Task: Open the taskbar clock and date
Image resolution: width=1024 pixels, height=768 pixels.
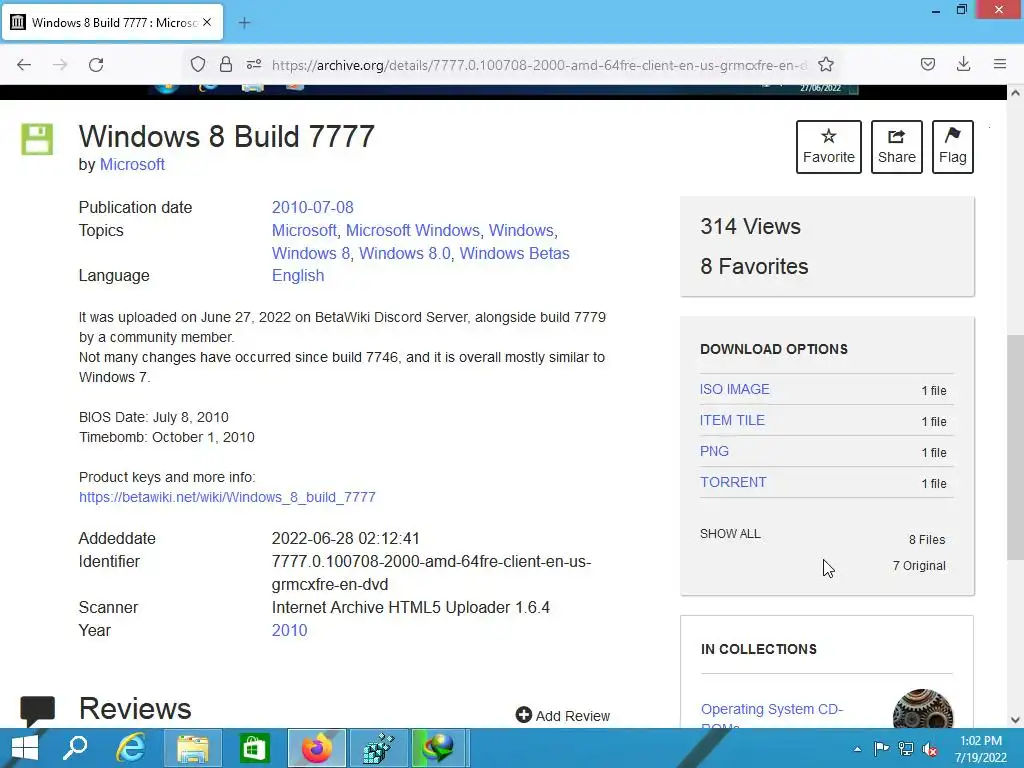Action: pos(981,749)
